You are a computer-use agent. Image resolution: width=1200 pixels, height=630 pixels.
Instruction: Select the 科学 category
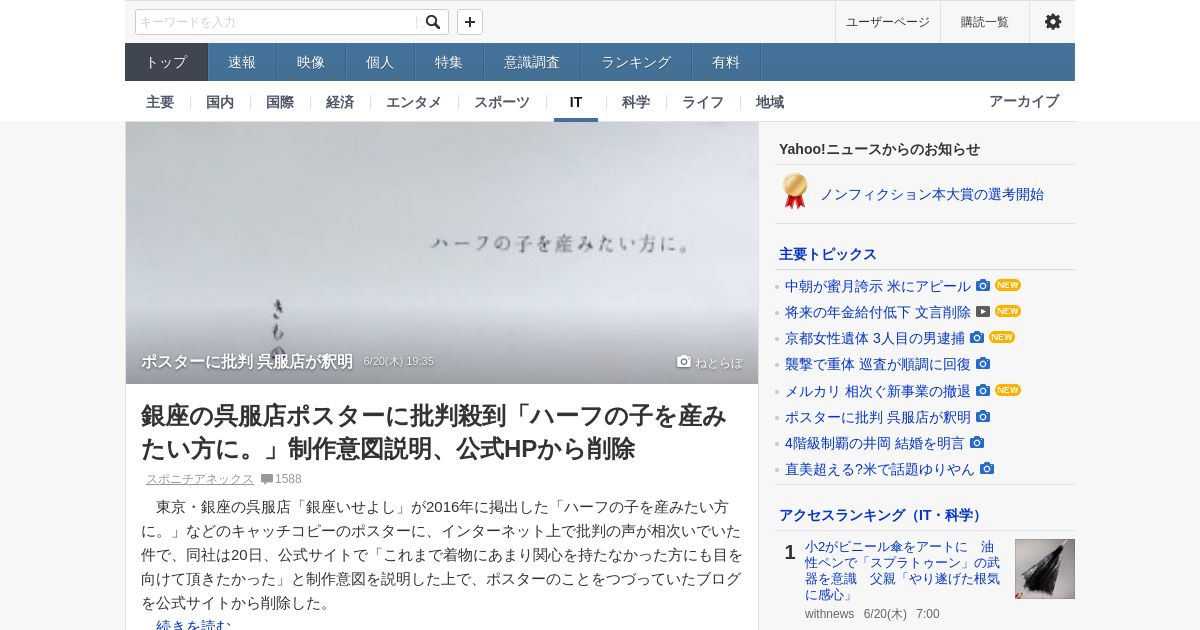click(636, 102)
